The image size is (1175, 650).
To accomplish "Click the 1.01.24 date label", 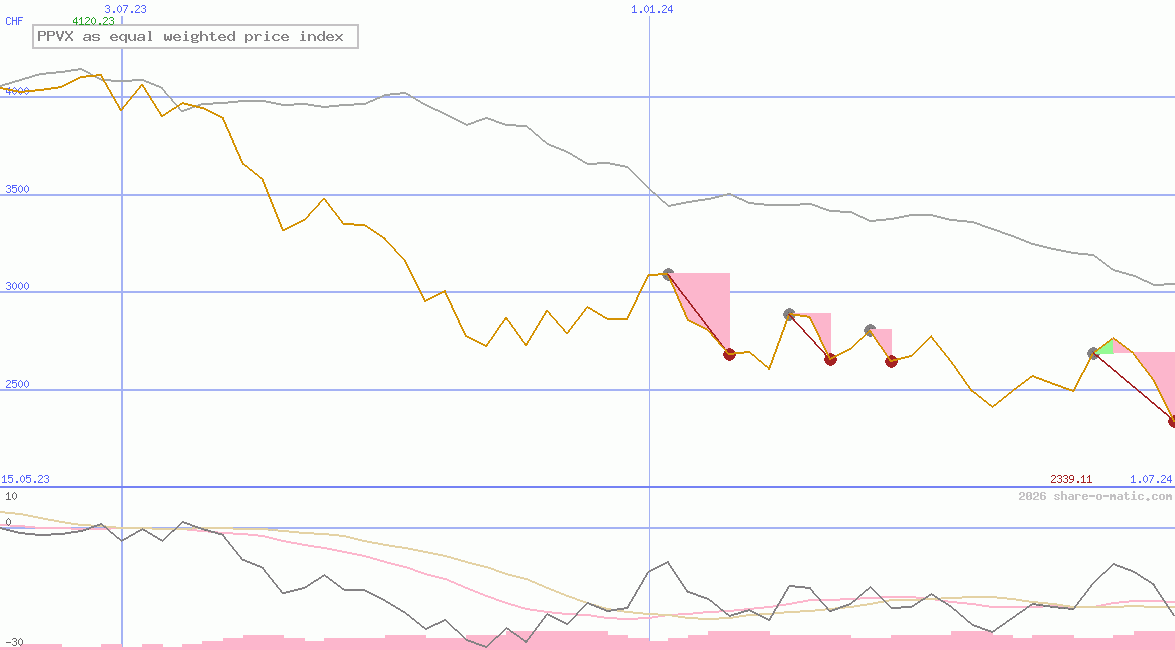I will tap(652, 9).
